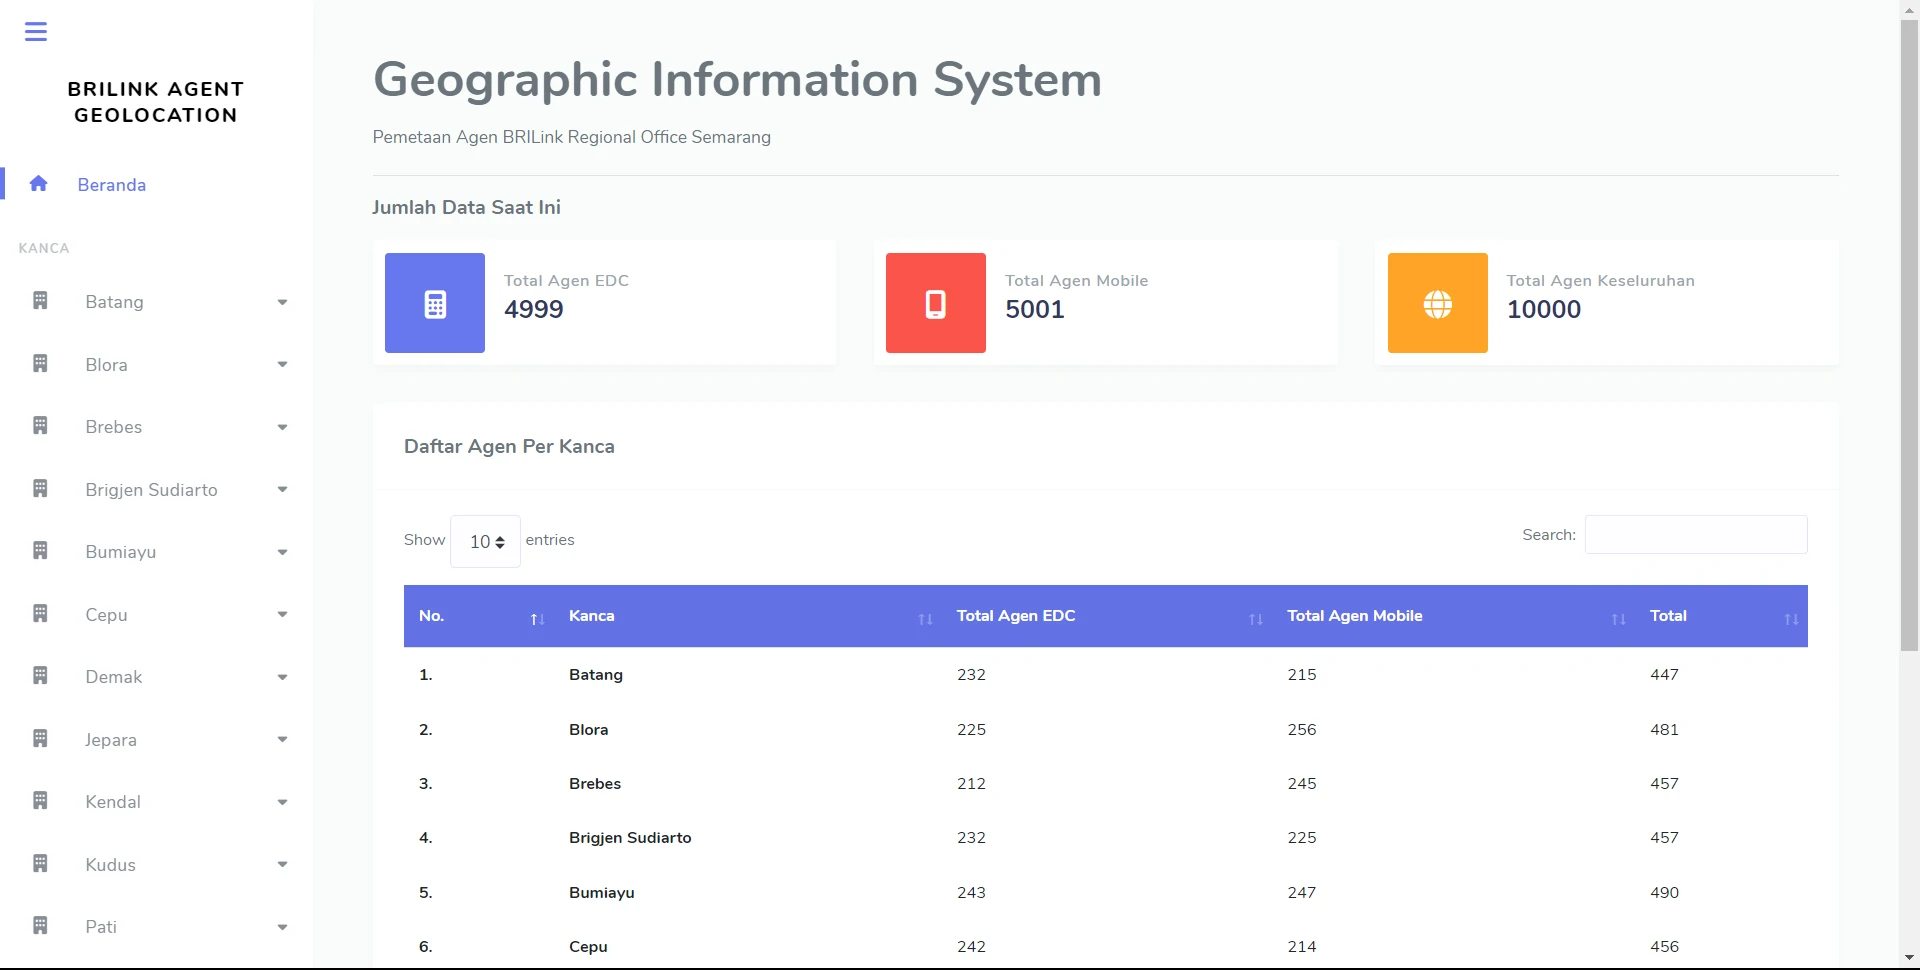Click the orange globe icon on Total Agen Keseluruhan
The width and height of the screenshot is (1920, 970).
pos(1437,302)
